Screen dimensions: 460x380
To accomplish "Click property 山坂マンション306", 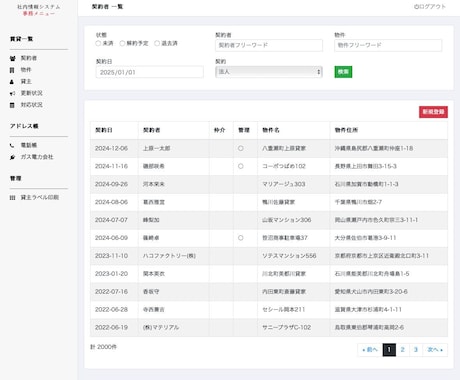I will point(287,220).
